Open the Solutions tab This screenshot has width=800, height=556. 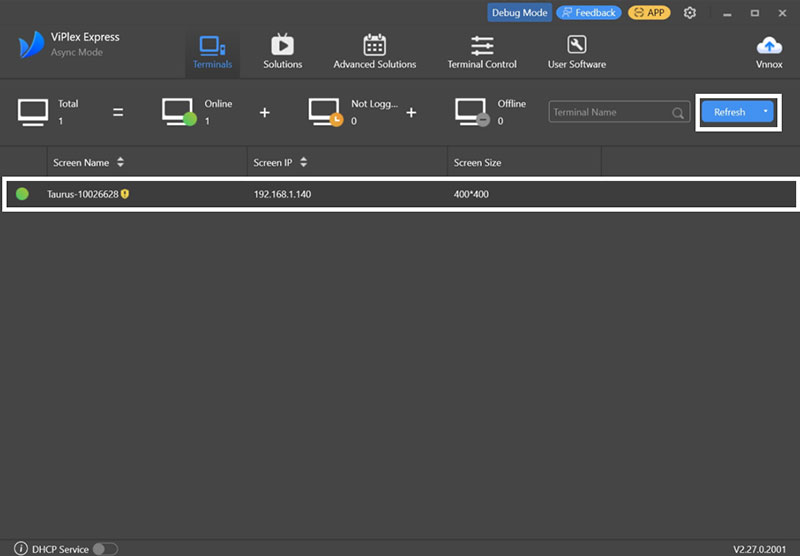[283, 53]
